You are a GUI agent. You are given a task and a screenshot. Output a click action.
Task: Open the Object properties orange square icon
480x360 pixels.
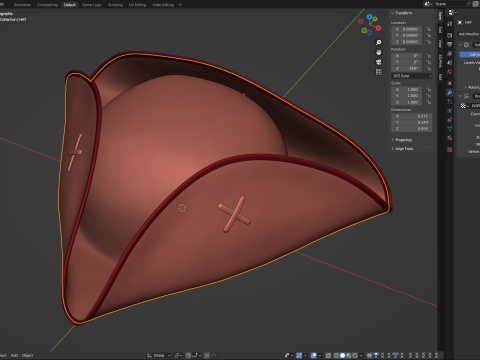[450, 83]
